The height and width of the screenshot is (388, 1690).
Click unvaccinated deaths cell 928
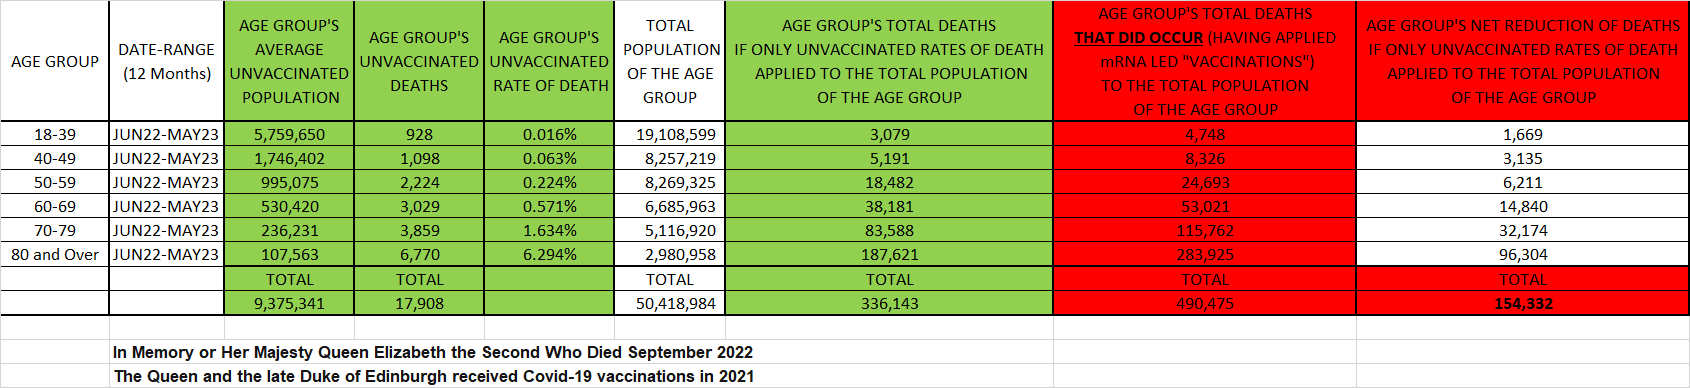(419, 134)
